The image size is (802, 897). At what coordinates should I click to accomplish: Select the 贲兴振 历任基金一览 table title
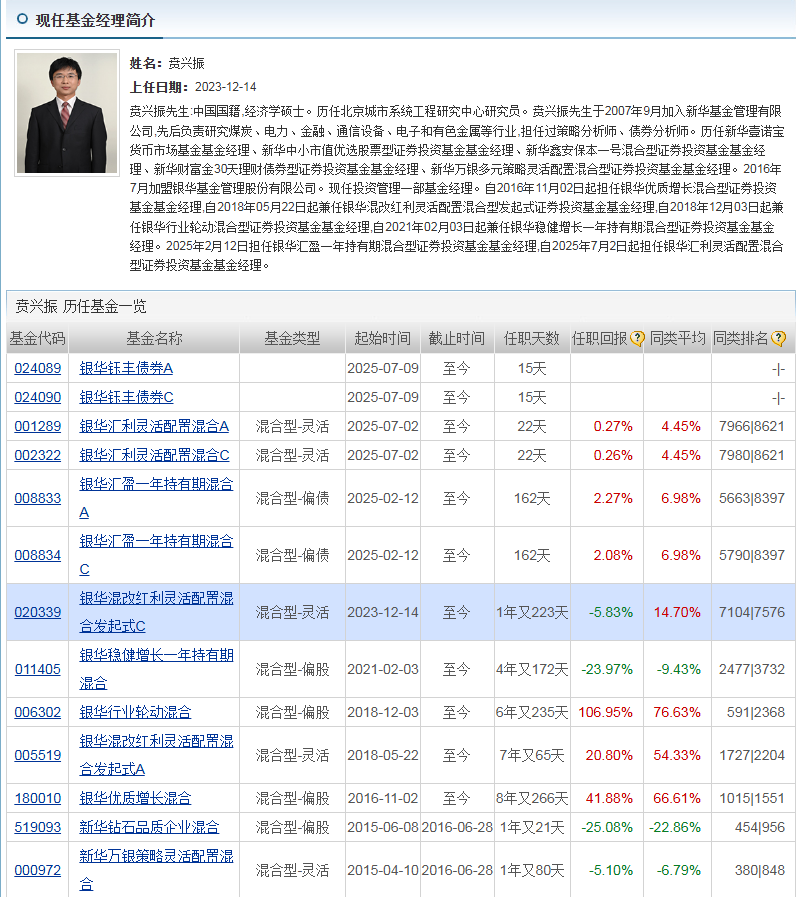(81, 307)
